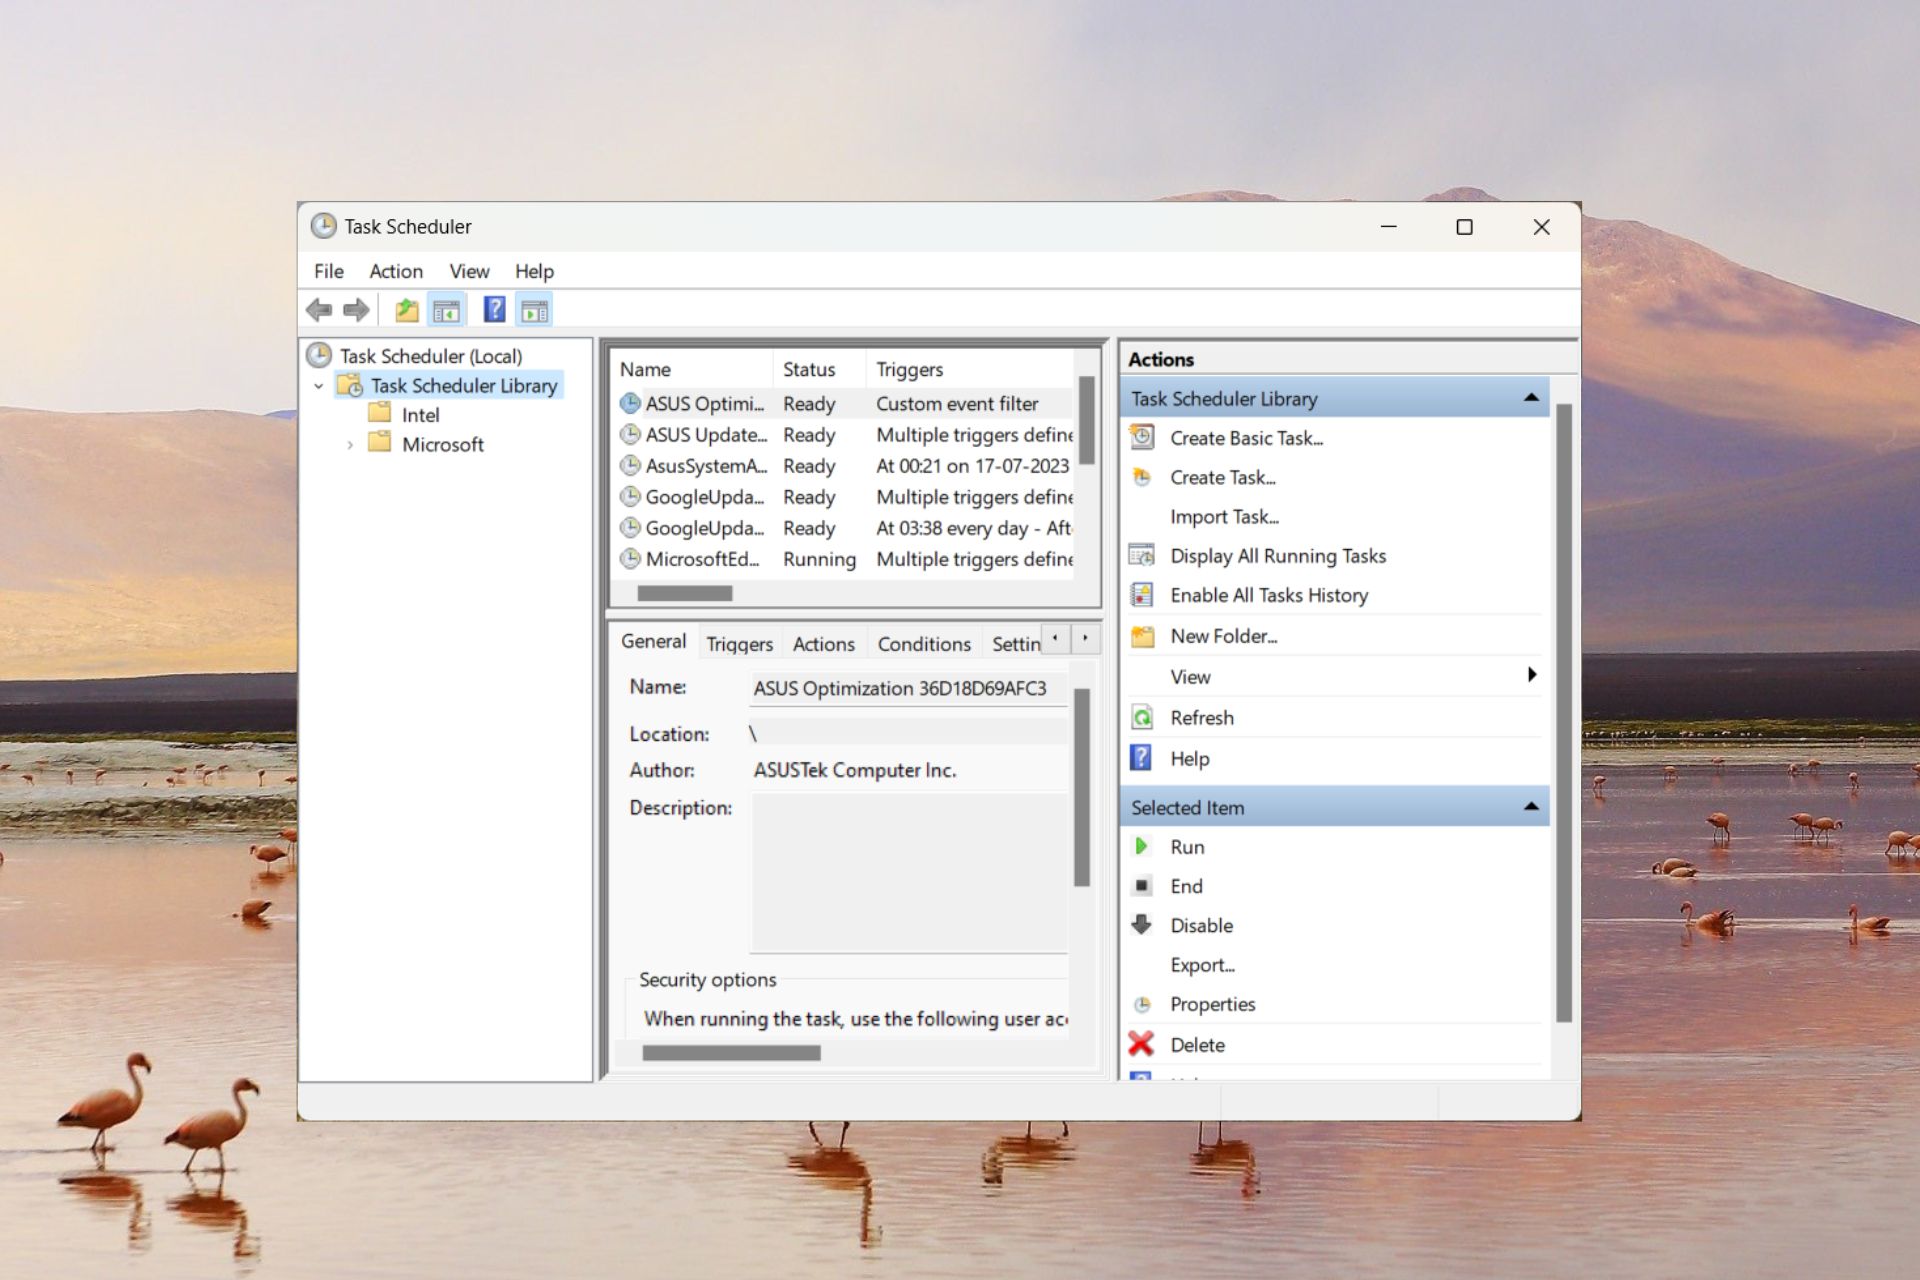Click the details pane horizontal scrollbar thumb

[x=731, y=1053]
